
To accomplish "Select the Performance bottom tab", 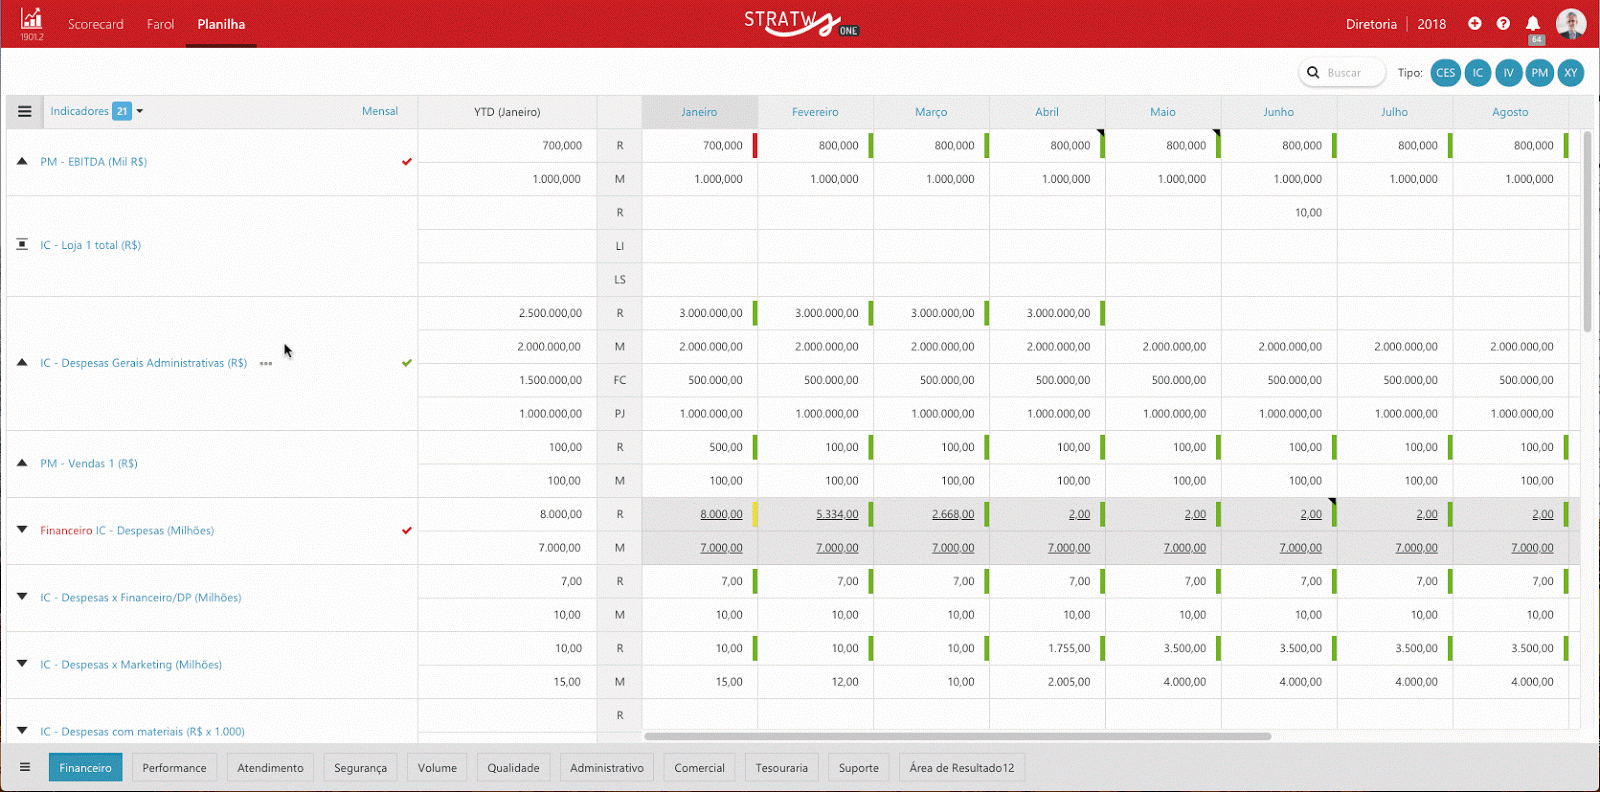I will tap(174, 768).
